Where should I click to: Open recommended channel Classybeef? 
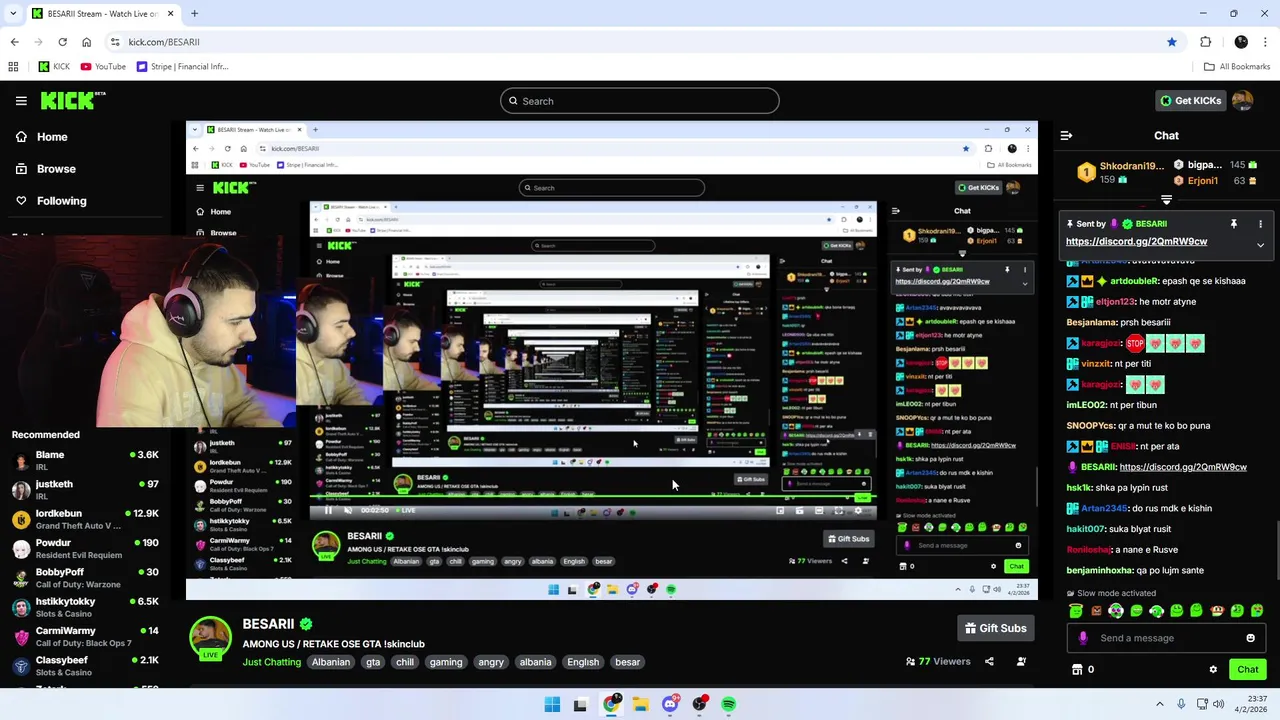click(x=86, y=666)
